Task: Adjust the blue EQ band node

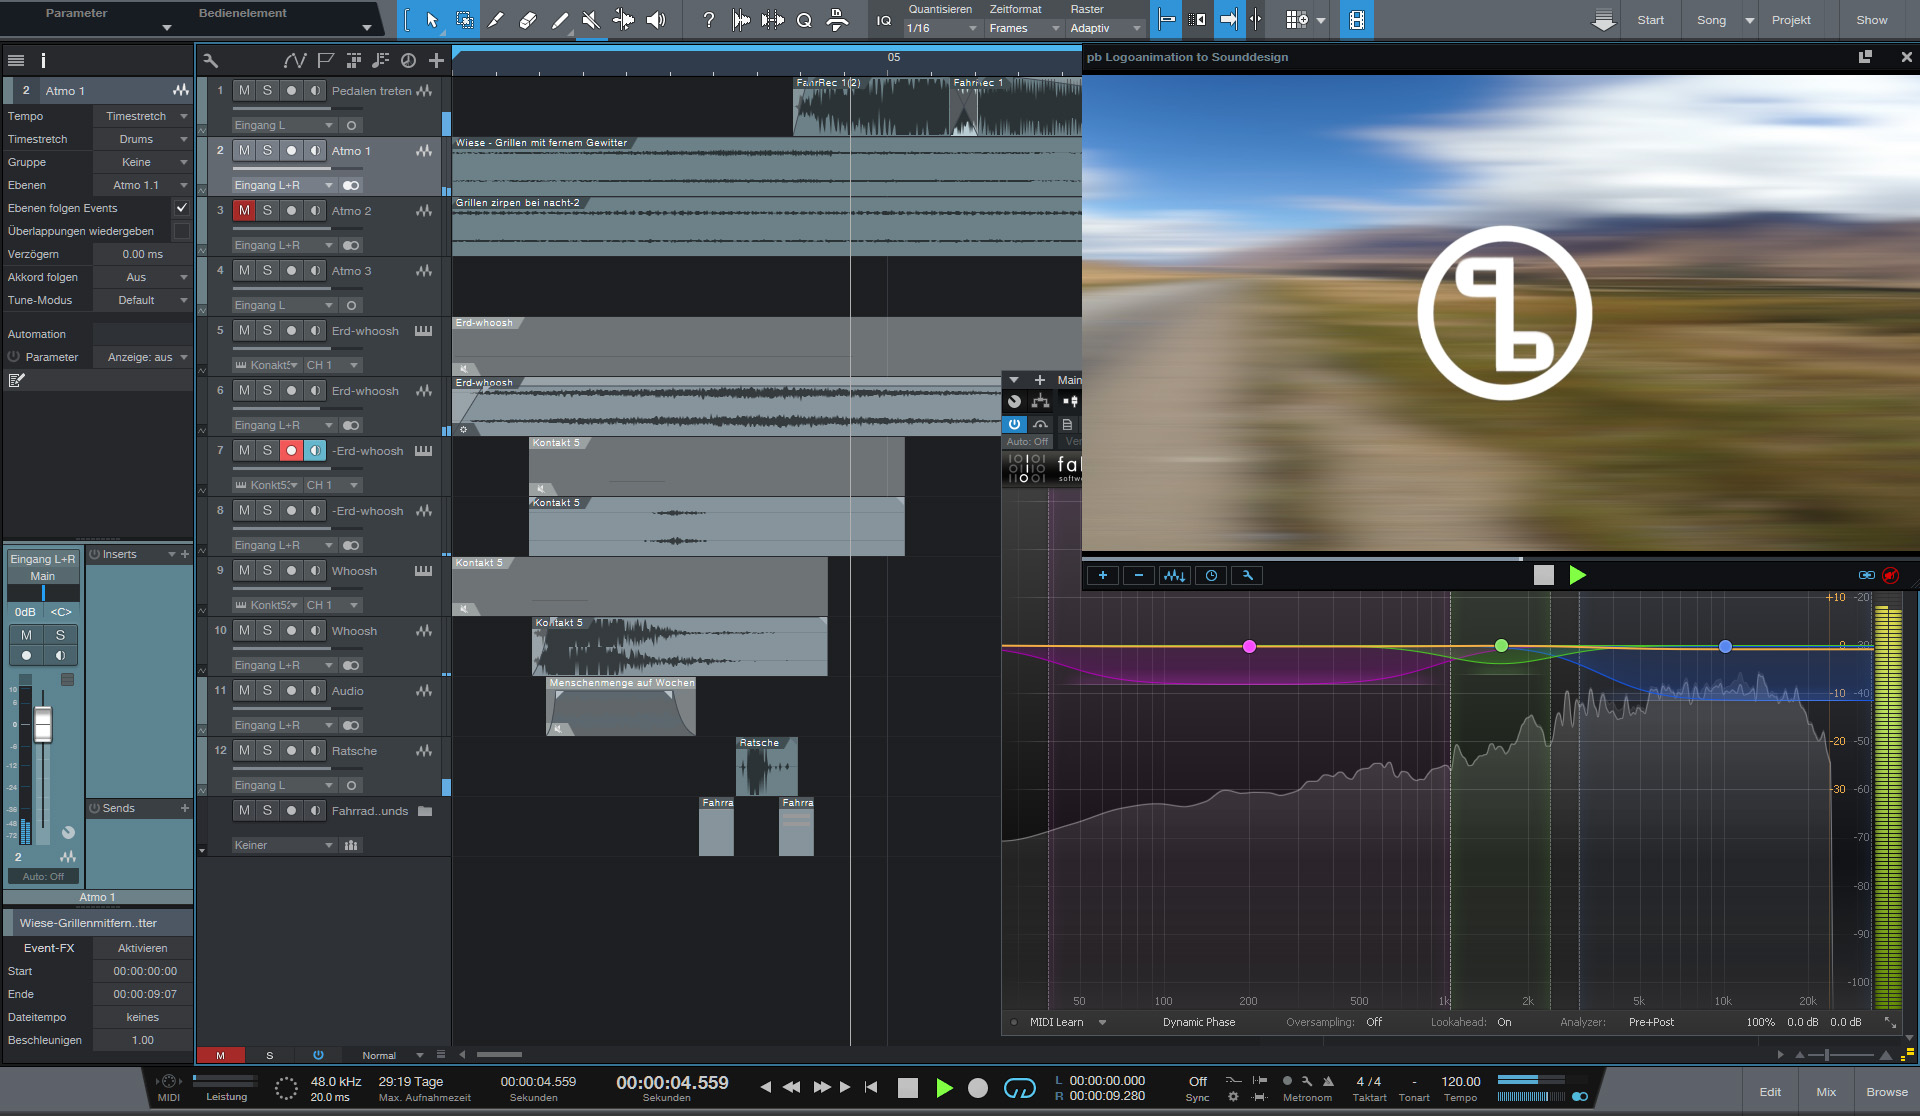Action: 1725,647
